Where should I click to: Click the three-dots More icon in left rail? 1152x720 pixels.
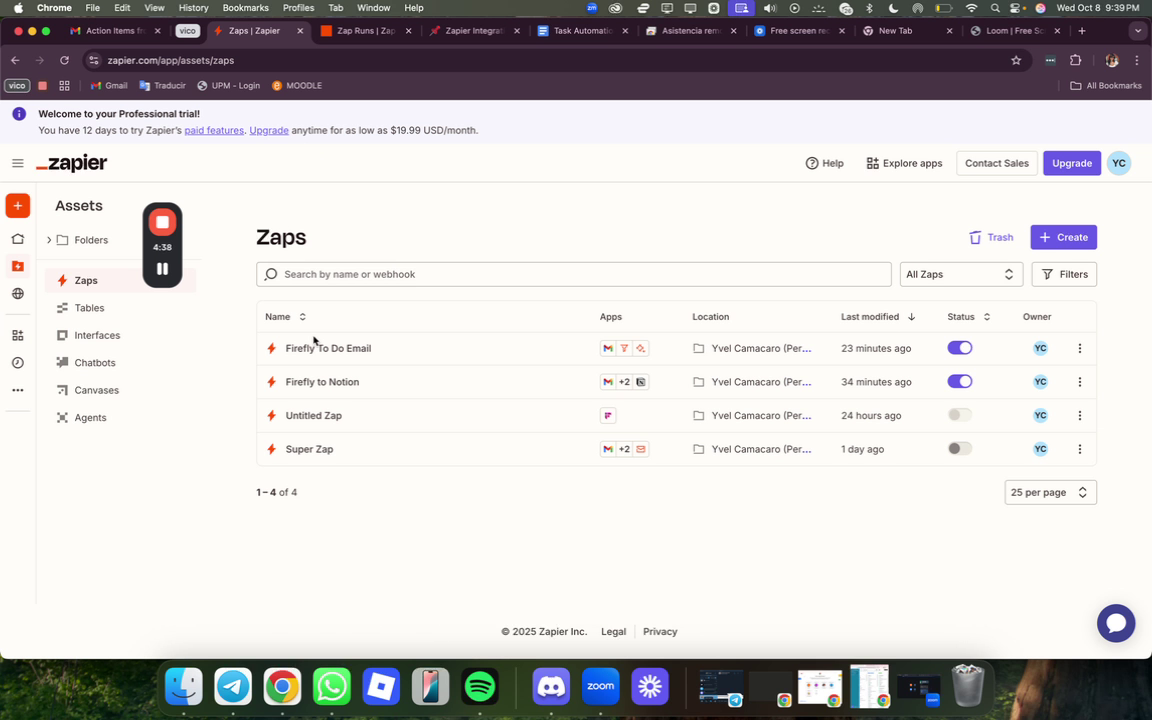pyautogui.click(x=18, y=390)
